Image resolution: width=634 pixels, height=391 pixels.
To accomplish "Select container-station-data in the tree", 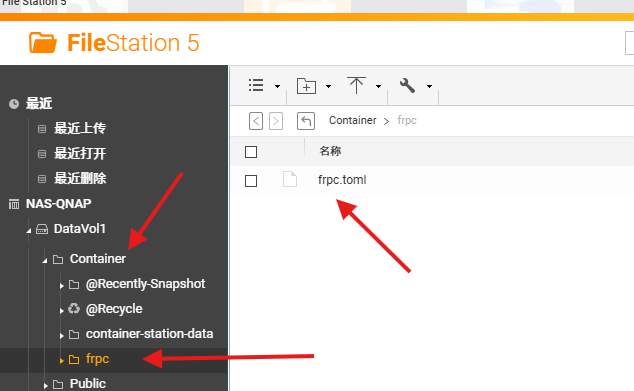I will point(150,334).
